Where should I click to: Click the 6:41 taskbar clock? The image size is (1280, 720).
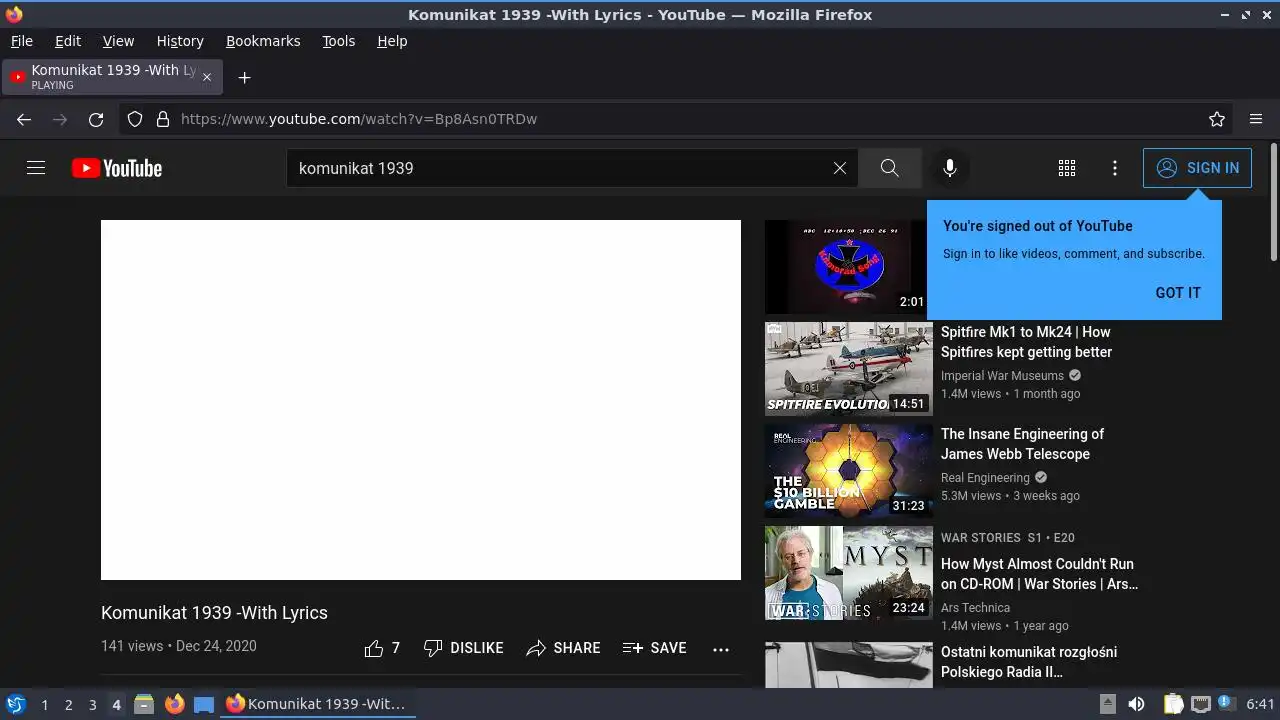click(1260, 704)
